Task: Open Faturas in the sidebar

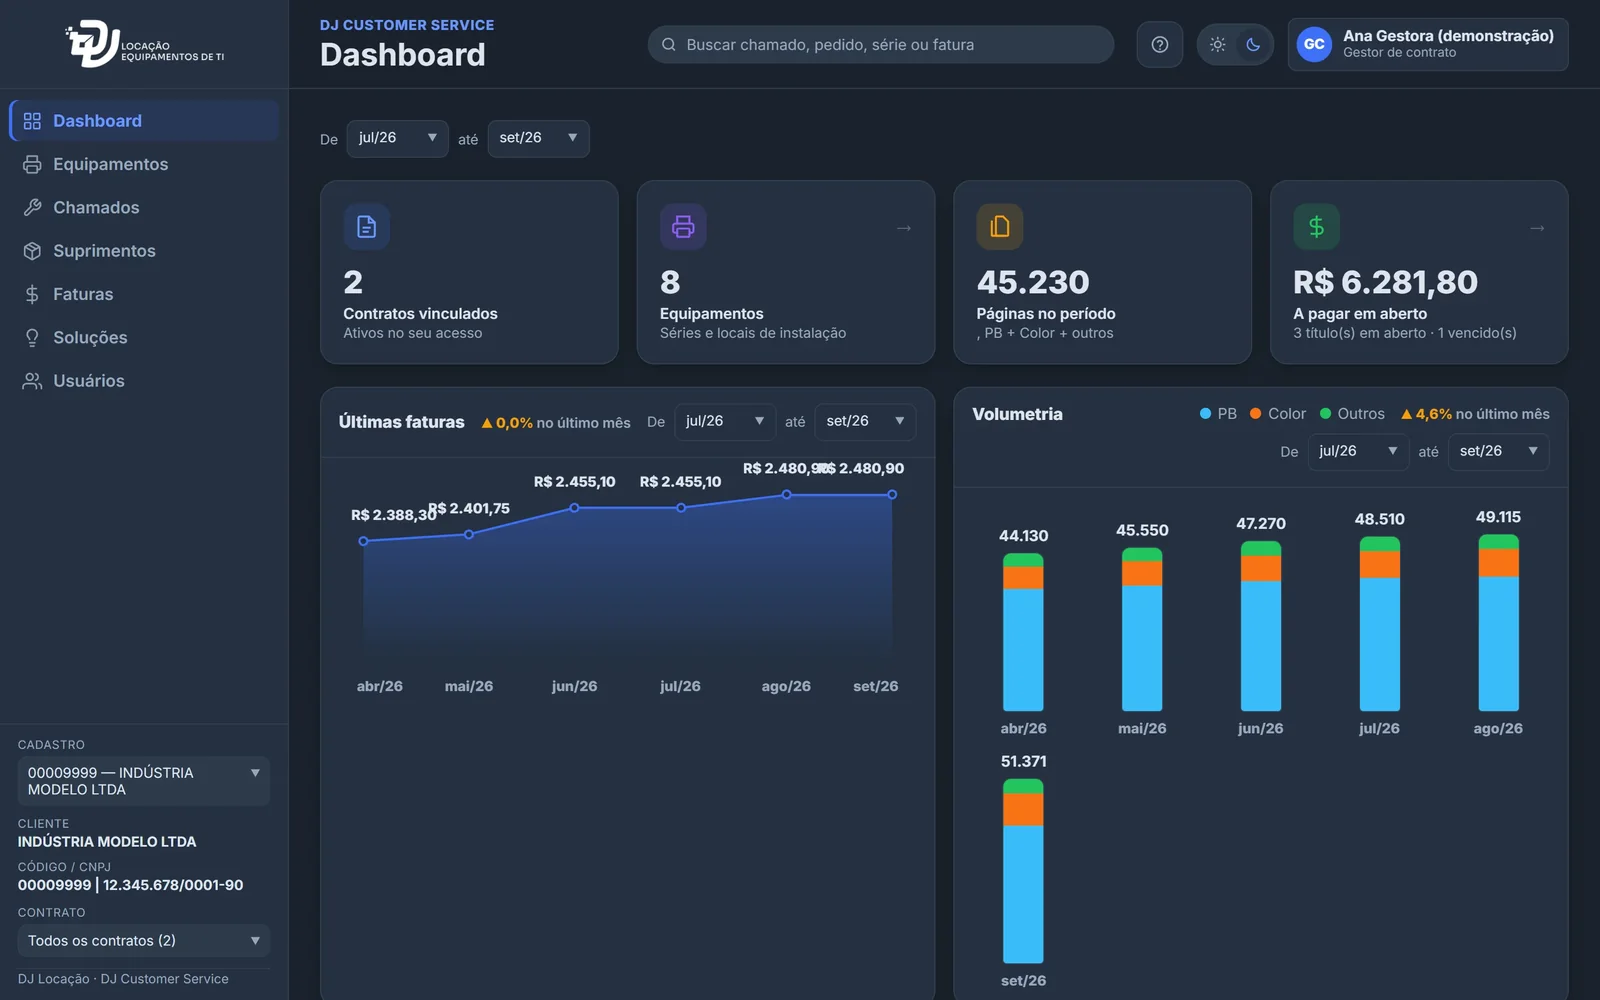Action: click(x=144, y=294)
